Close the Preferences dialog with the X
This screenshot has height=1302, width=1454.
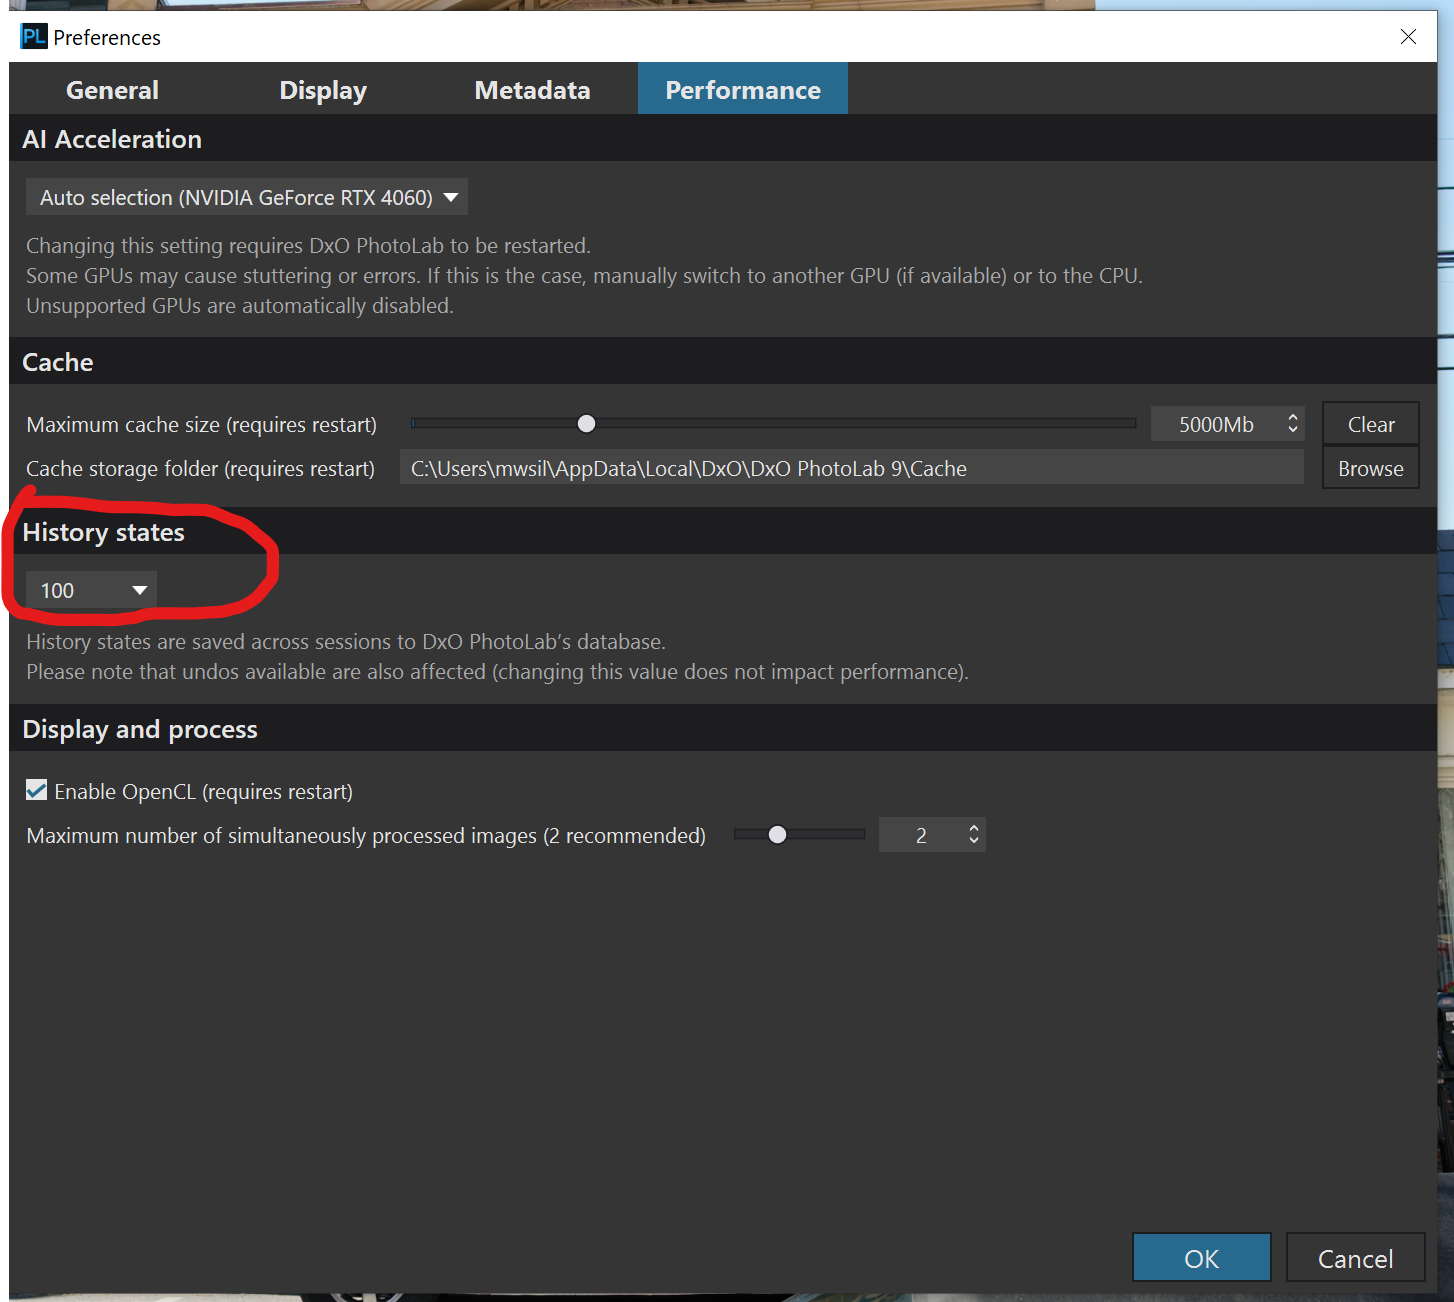pyautogui.click(x=1407, y=37)
